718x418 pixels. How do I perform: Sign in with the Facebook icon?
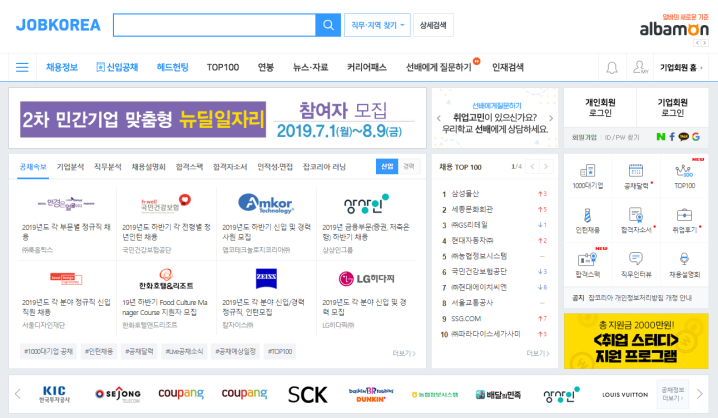click(672, 136)
